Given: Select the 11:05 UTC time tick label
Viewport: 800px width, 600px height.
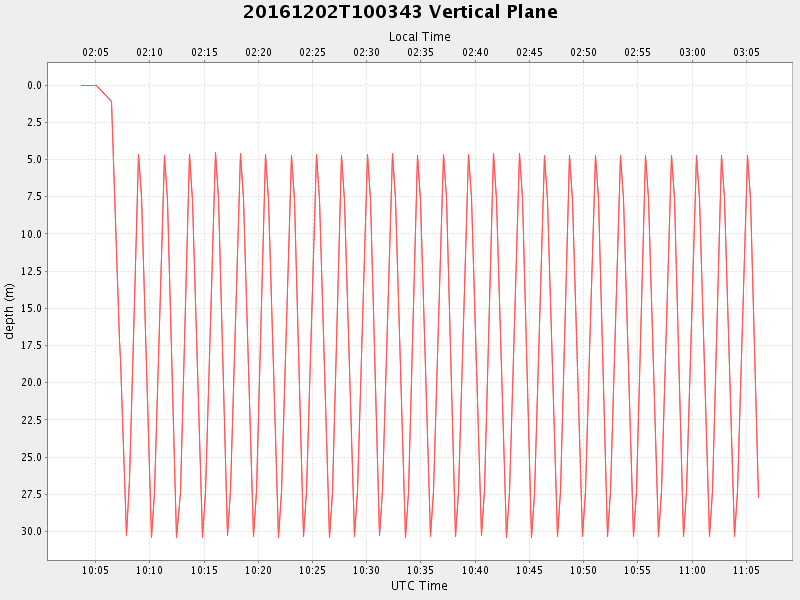Looking at the screenshot, I should tap(746, 570).
